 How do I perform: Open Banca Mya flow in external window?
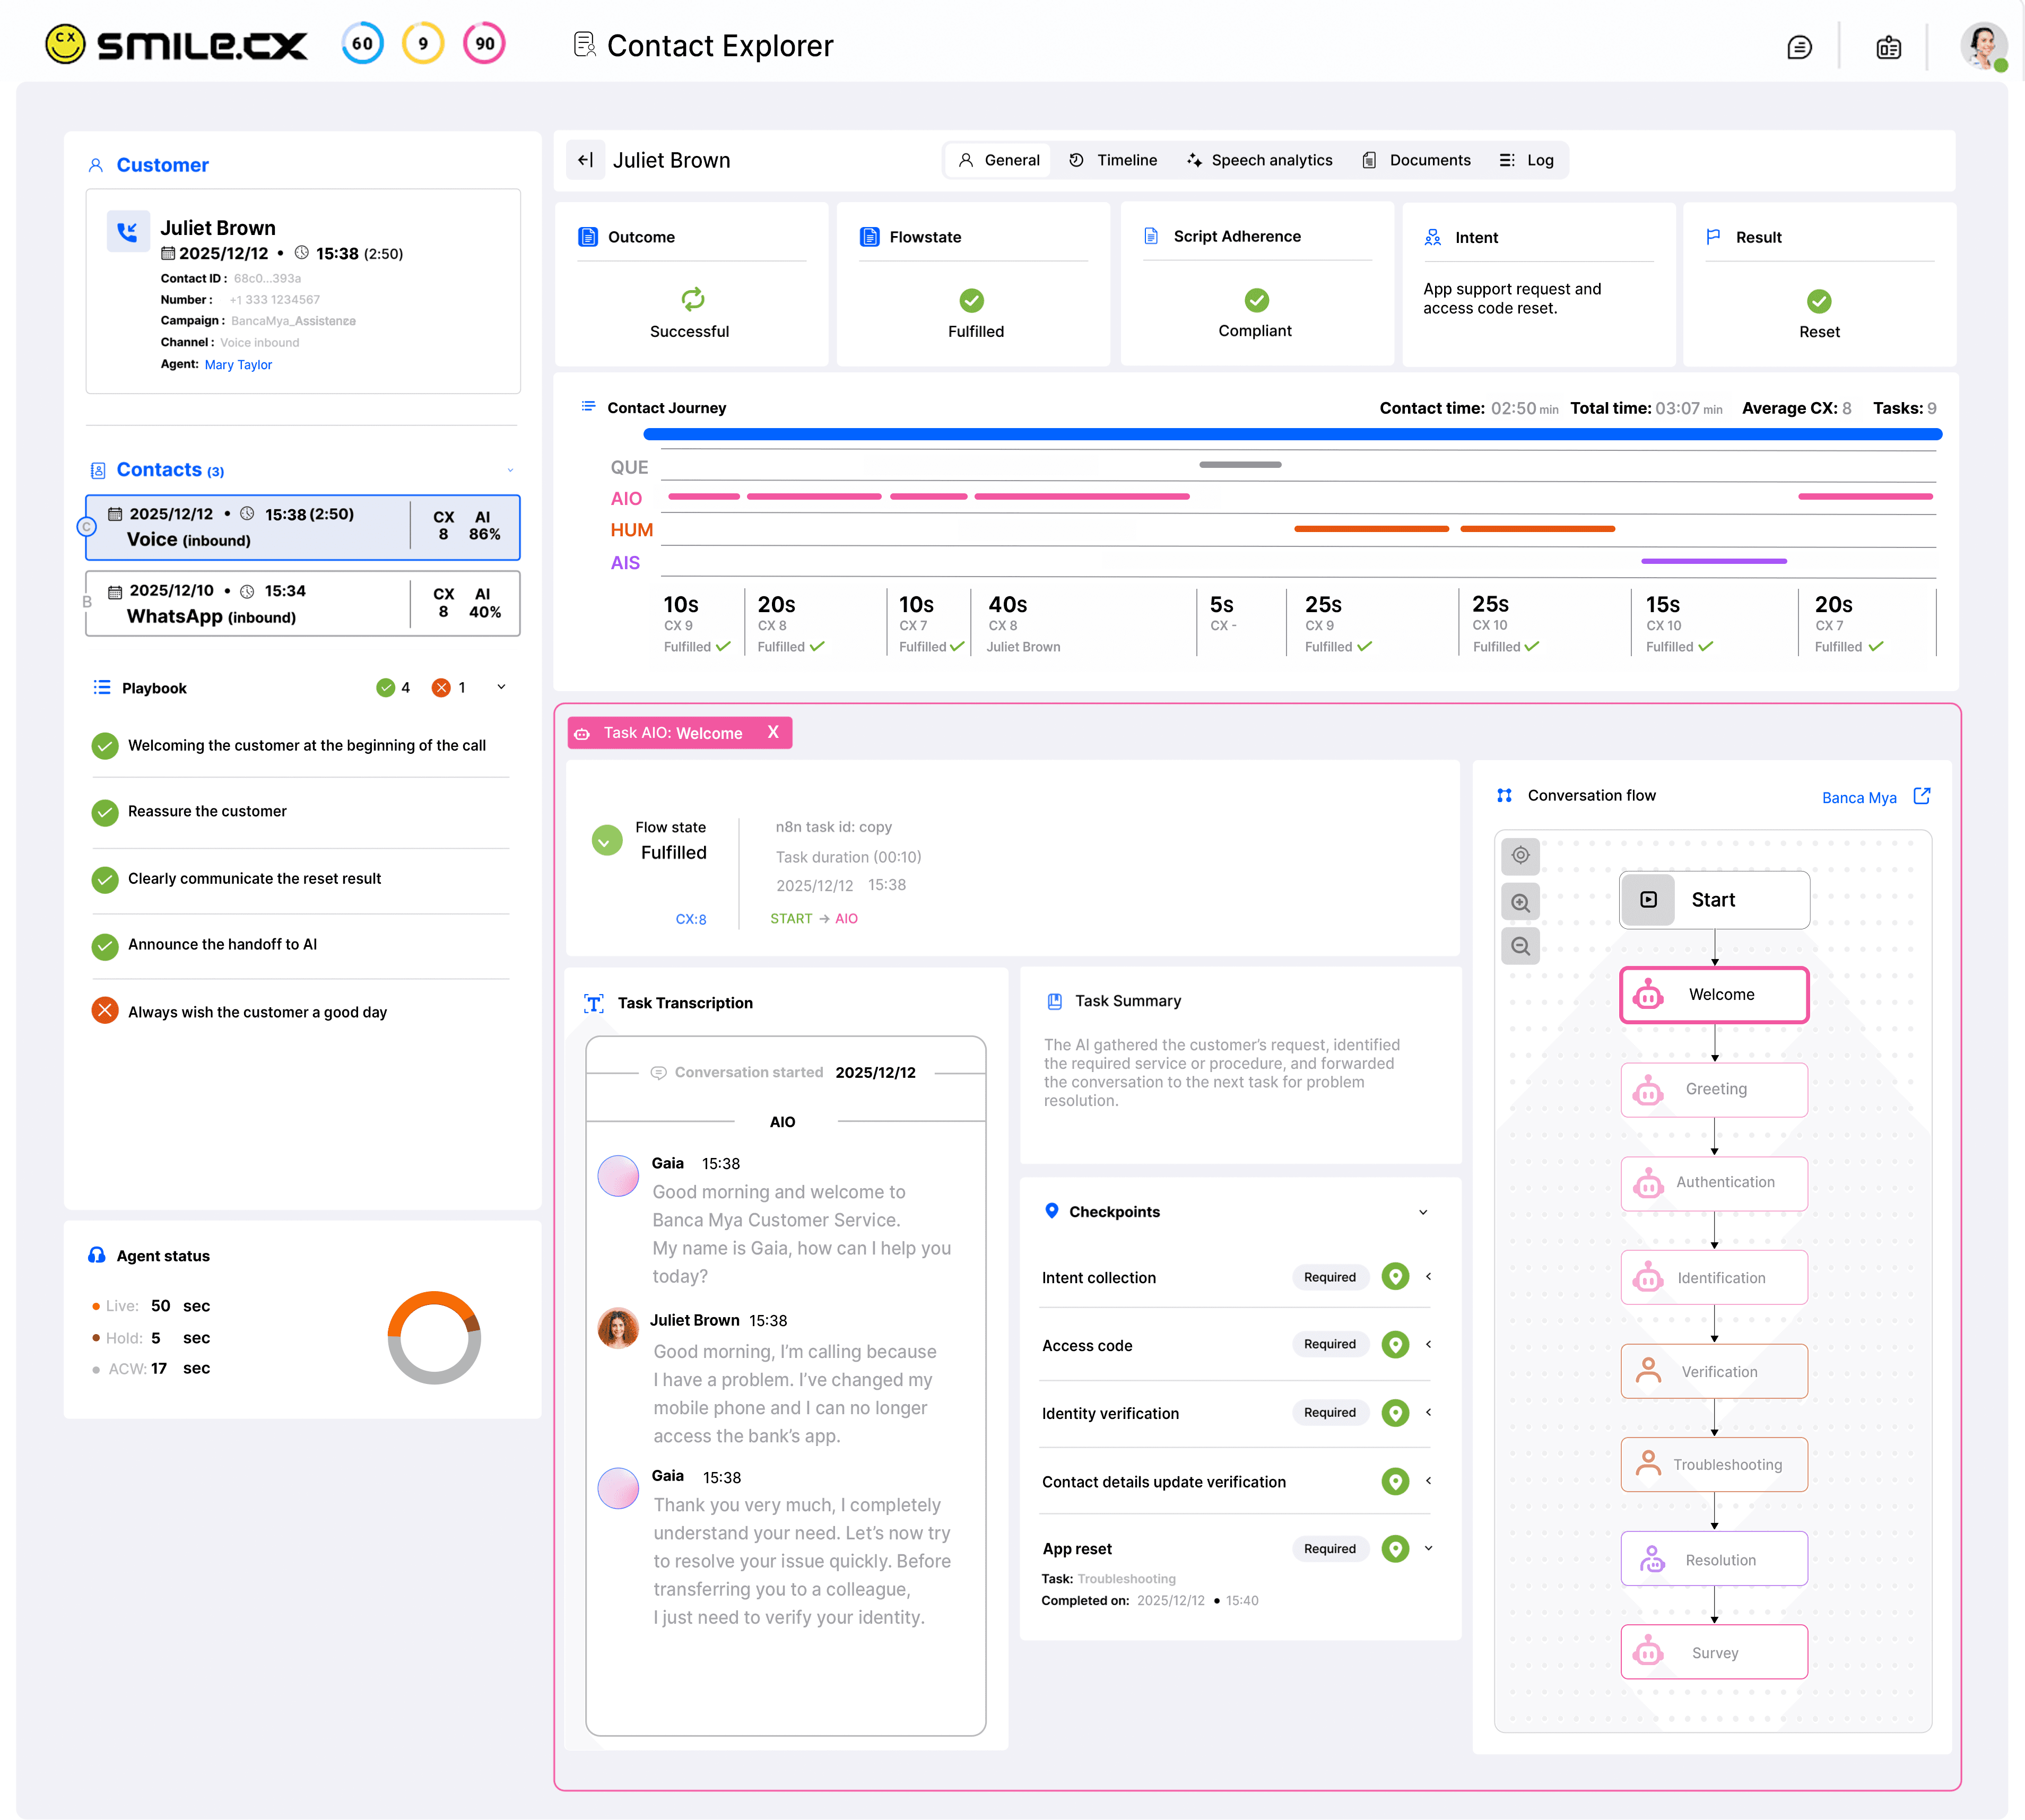[x=1921, y=796]
